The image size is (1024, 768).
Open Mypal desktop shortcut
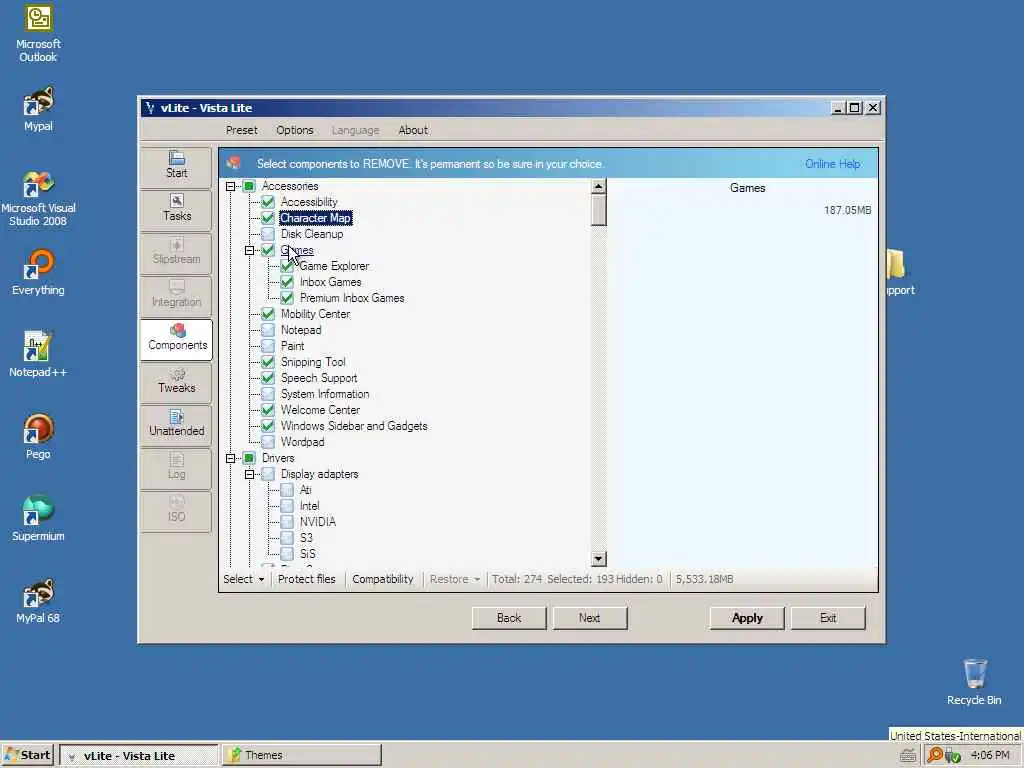(x=38, y=109)
